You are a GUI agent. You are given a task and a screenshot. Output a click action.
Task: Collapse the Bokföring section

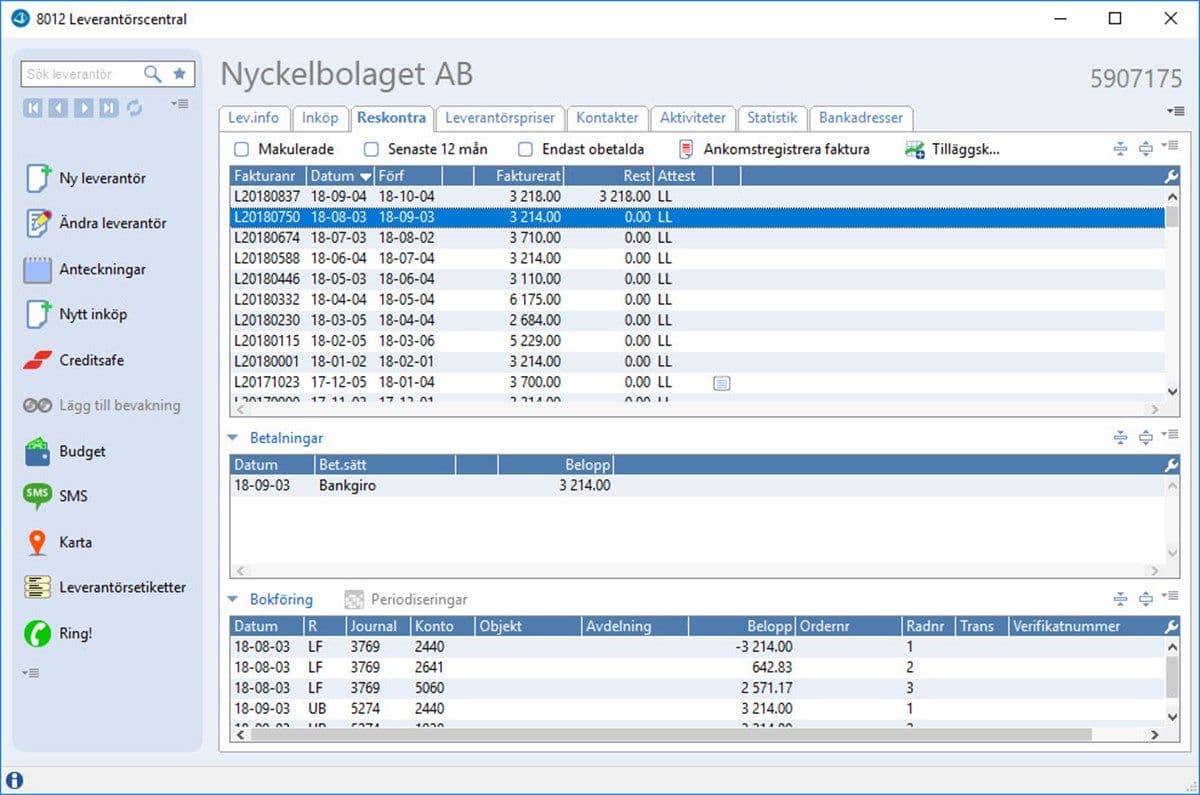[x=233, y=600]
